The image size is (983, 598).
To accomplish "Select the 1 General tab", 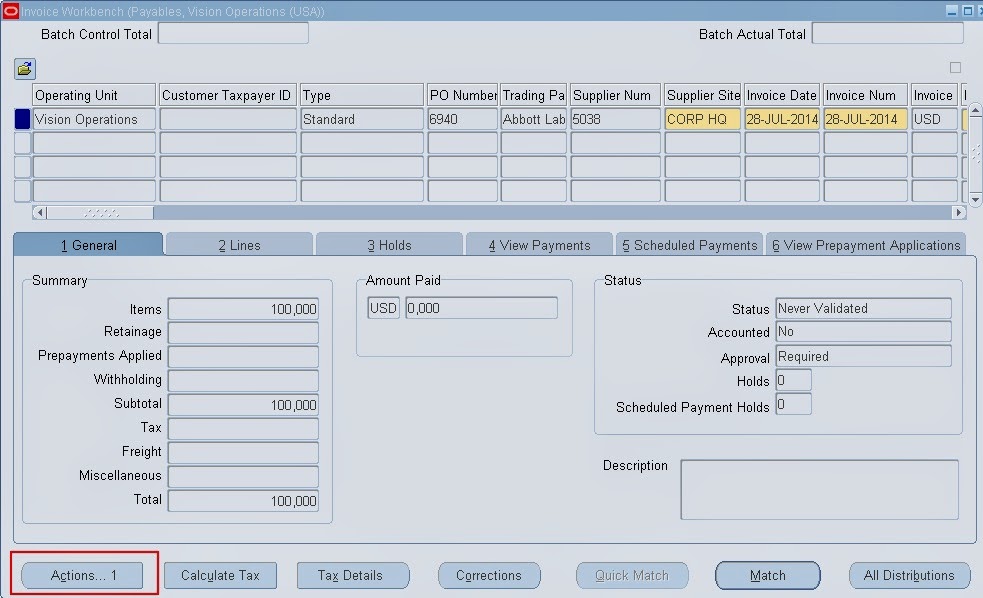I will click(x=88, y=243).
